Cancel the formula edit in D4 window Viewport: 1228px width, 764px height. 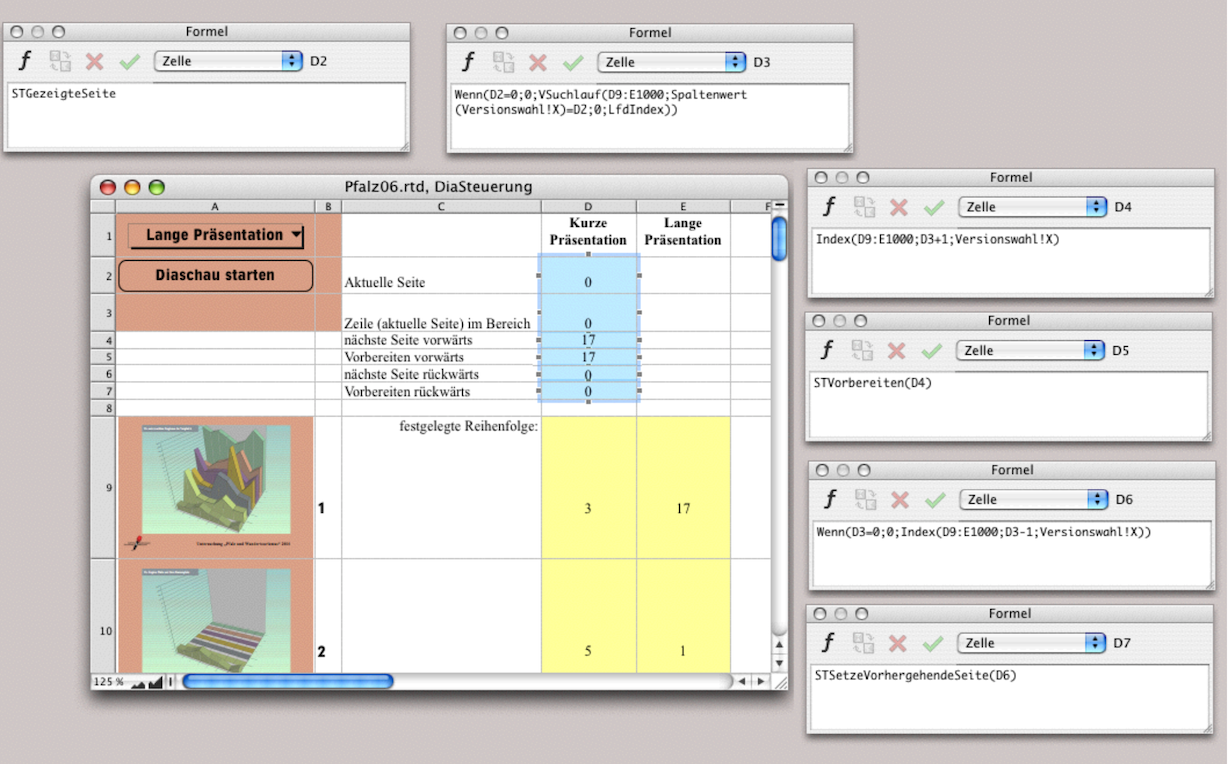[x=898, y=207]
